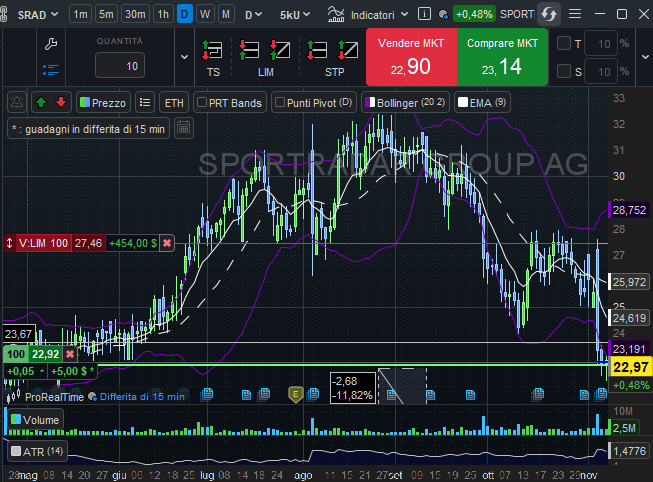Click the sync arrows icon next to SPORT
Image resolution: width=653 pixels, height=482 pixels.
(549, 15)
